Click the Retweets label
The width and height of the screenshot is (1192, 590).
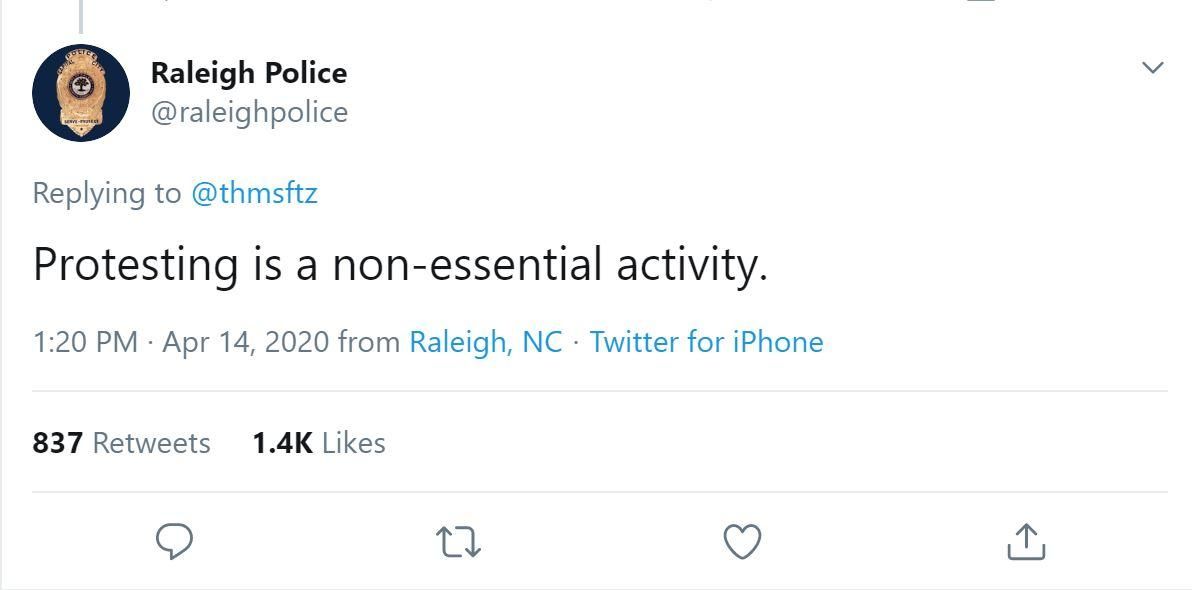pyautogui.click(x=151, y=443)
